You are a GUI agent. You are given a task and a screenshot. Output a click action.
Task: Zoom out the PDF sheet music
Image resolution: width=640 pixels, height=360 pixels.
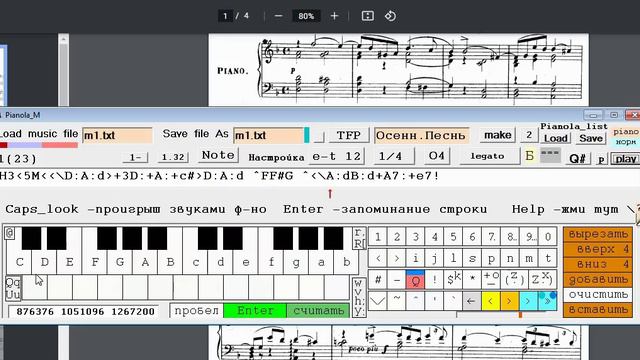tap(279, 16)
